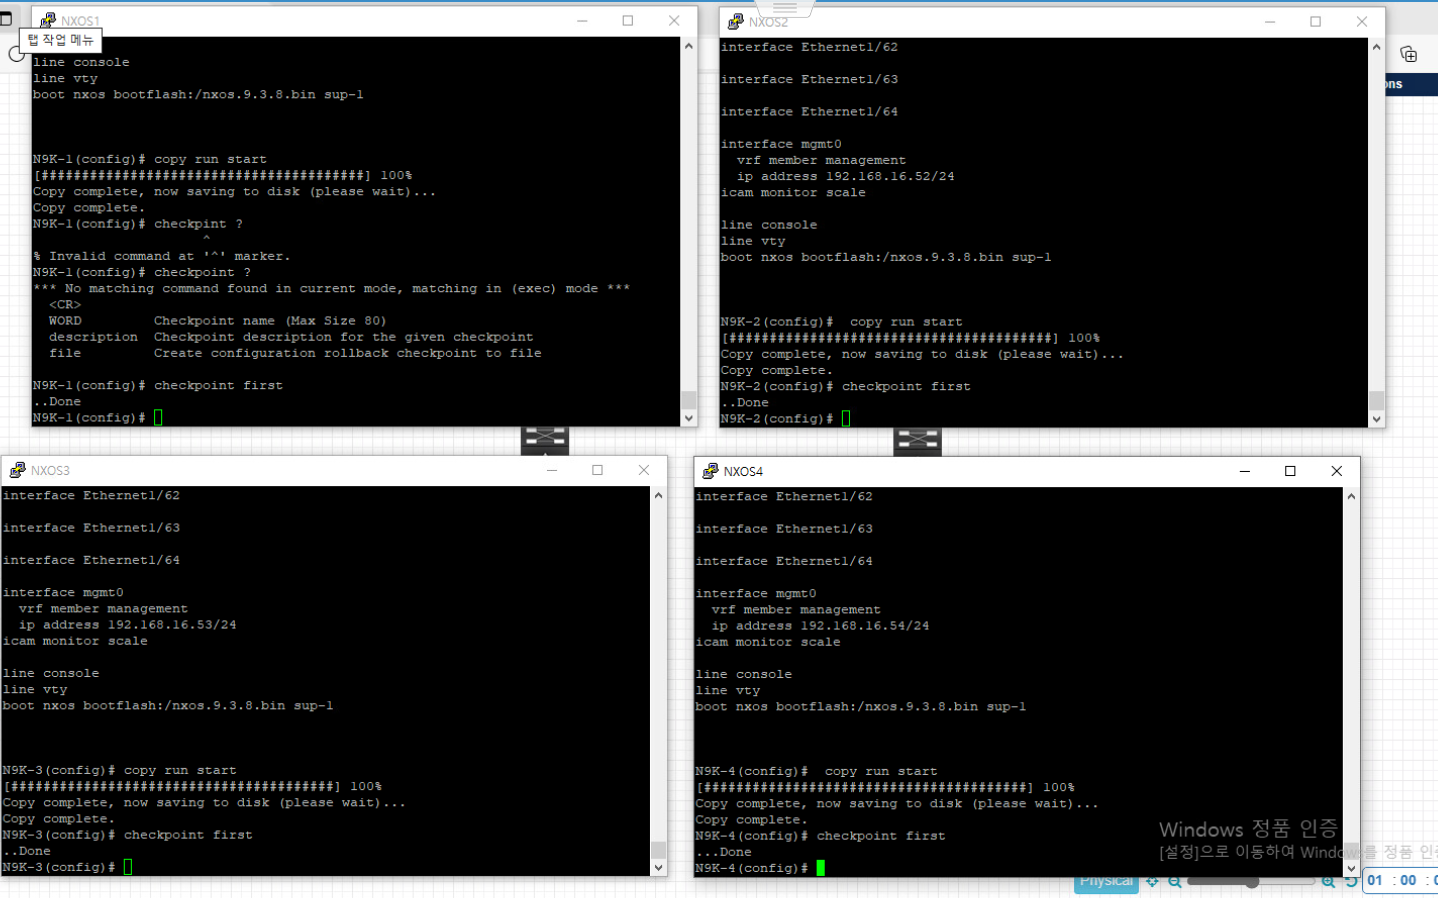Click the NXOS4 window title text

(743, 471)
